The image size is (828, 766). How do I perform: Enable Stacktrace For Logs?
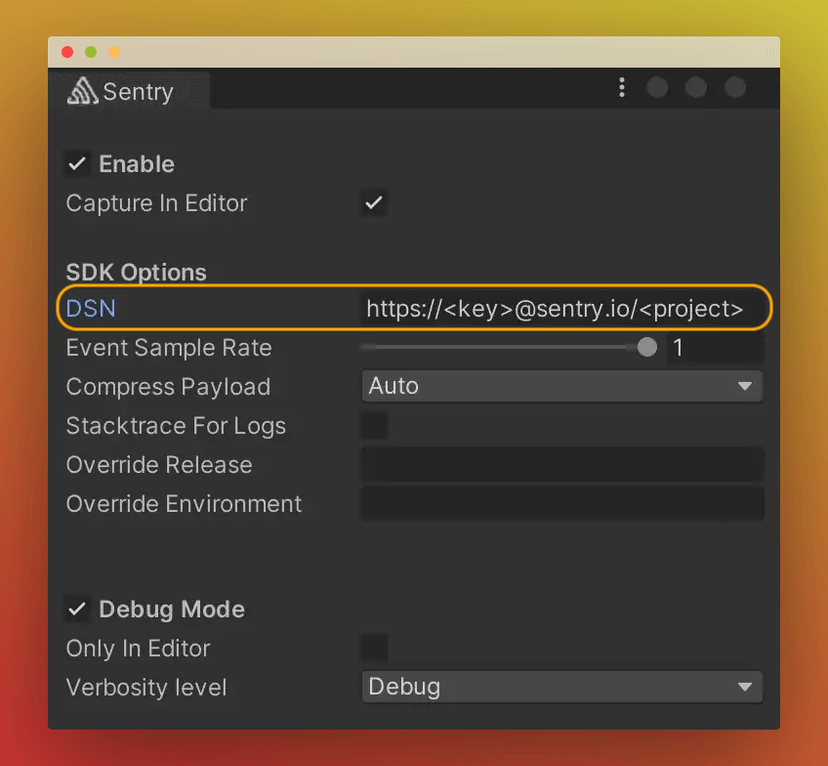point(373,425)
